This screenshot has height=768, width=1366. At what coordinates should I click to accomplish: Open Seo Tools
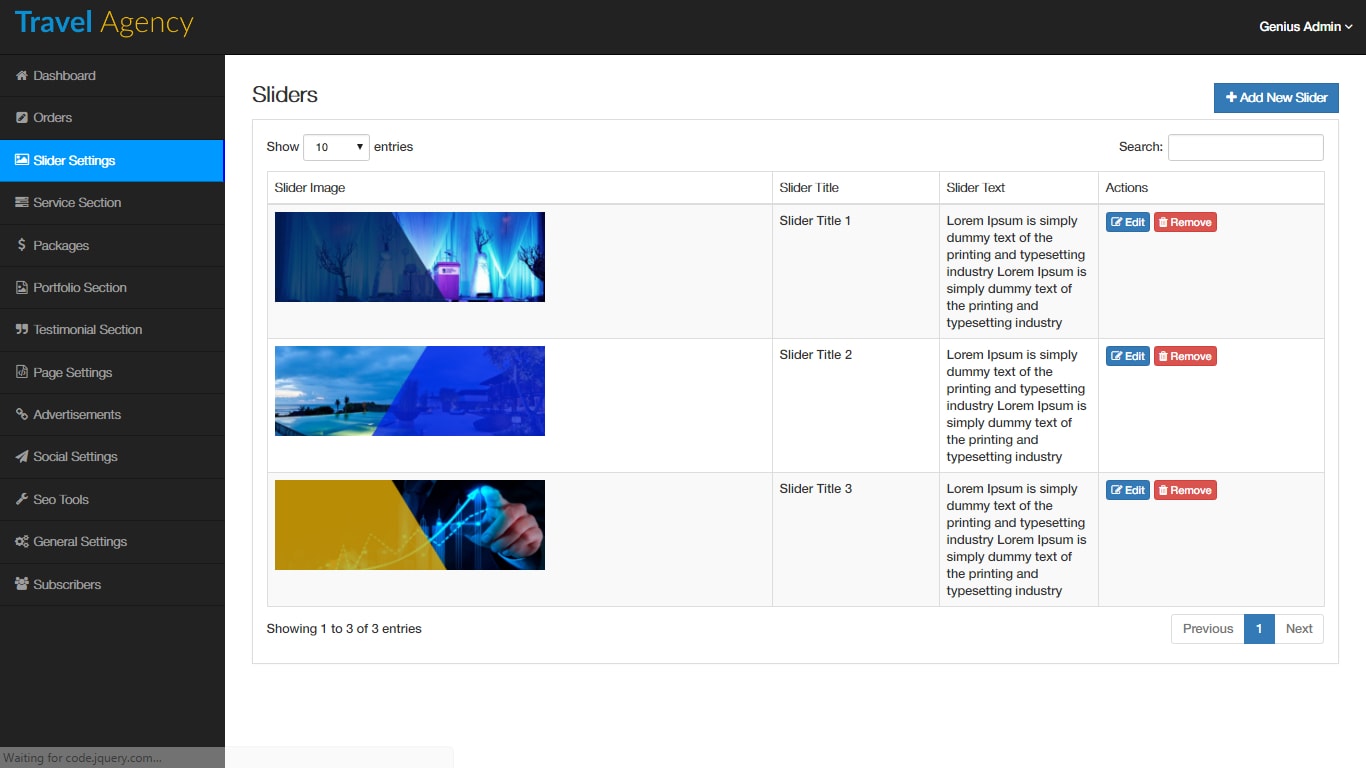pos(112,499)
